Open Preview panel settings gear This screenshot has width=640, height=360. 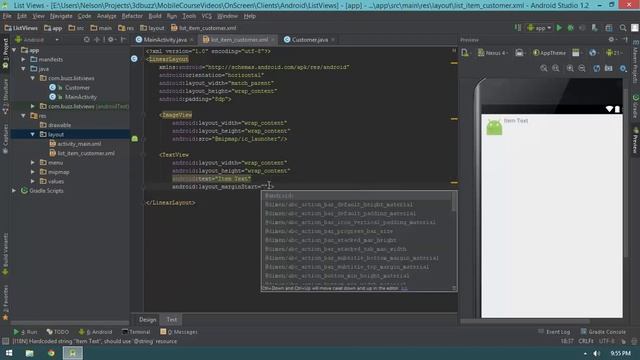(x=611, y=40)
